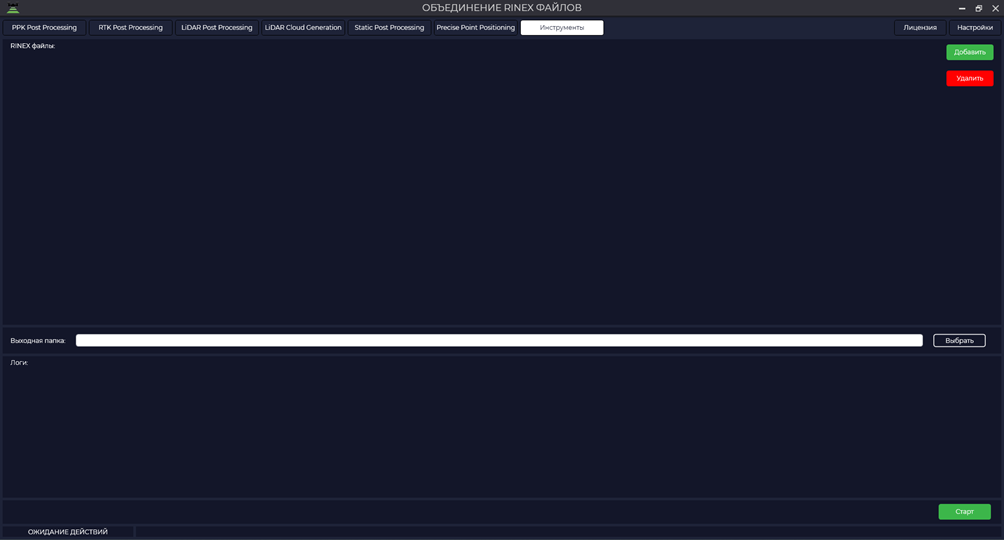
Task: Switch to Precise Point Positioning tab
Action: pyautogui.click(x=476, y=28)
